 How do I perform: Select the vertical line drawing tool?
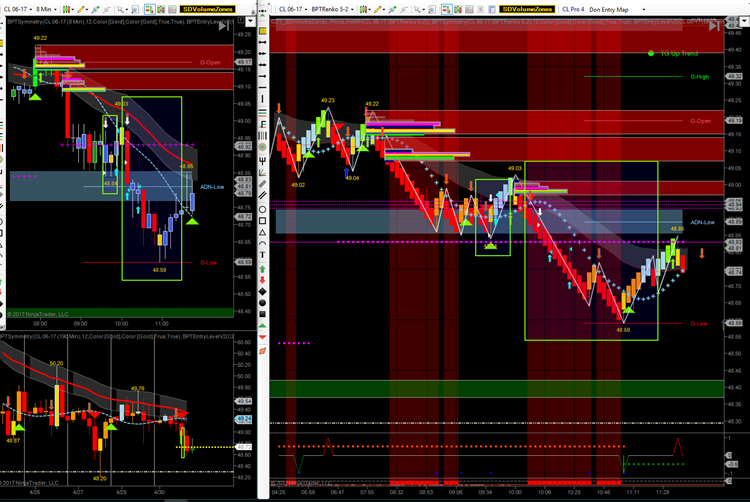coord(263,99)
